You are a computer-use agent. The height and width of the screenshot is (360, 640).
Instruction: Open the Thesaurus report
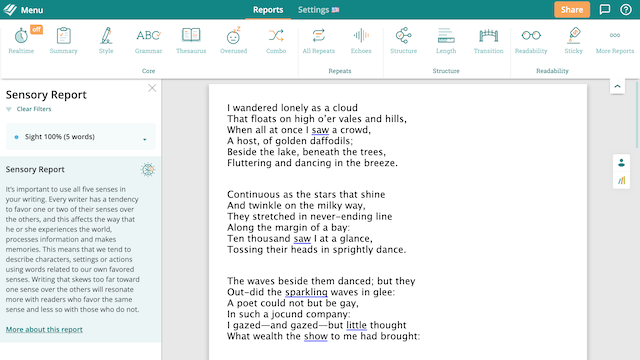191,41
